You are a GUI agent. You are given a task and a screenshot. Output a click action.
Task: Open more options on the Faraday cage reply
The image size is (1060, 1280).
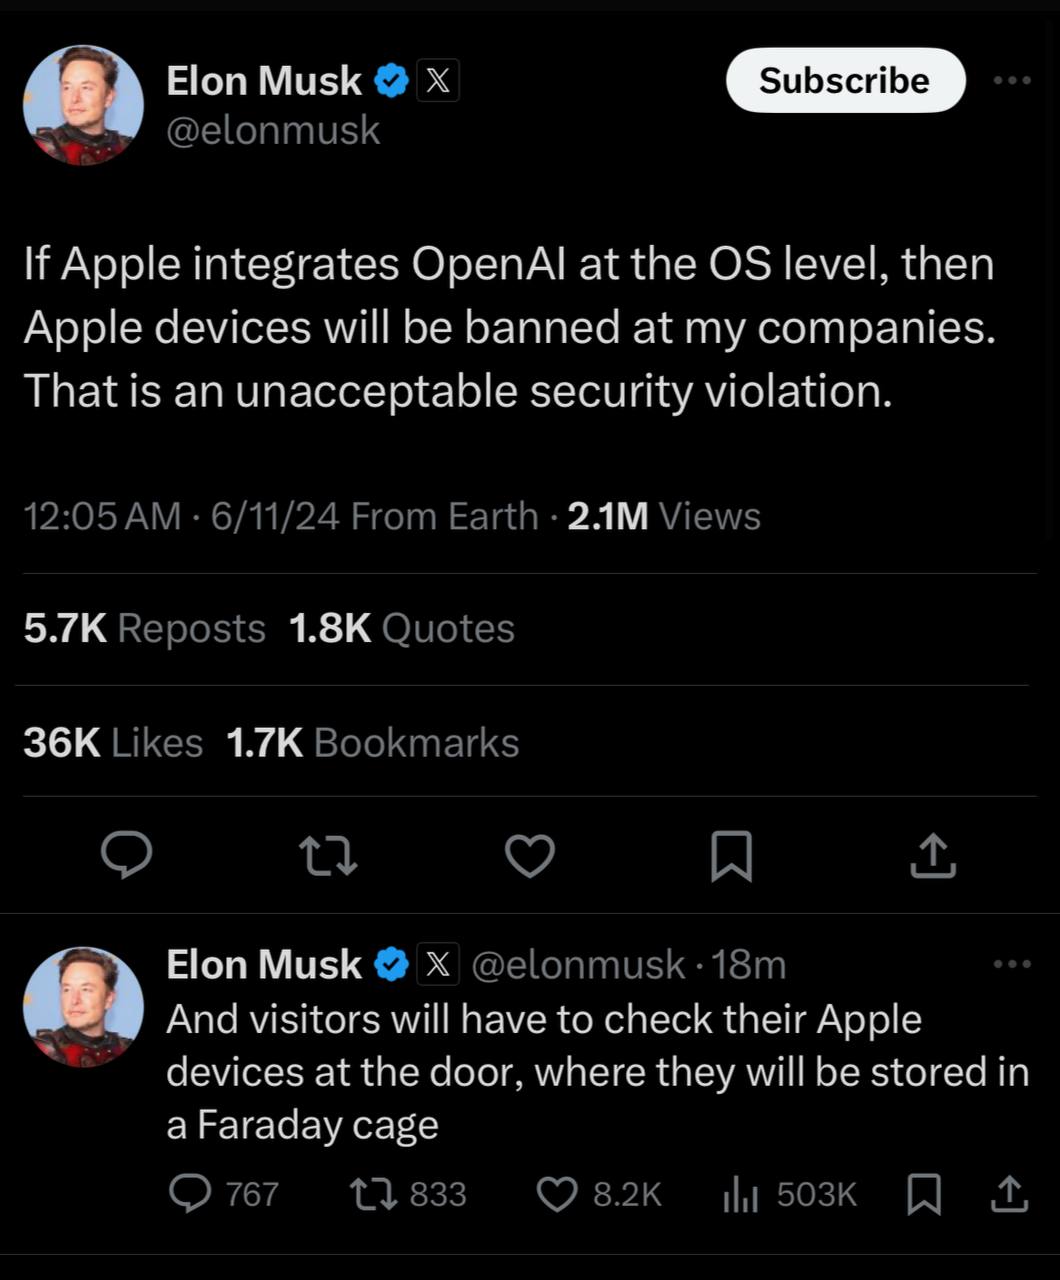pyautogui.click(x=1012, y=964)
